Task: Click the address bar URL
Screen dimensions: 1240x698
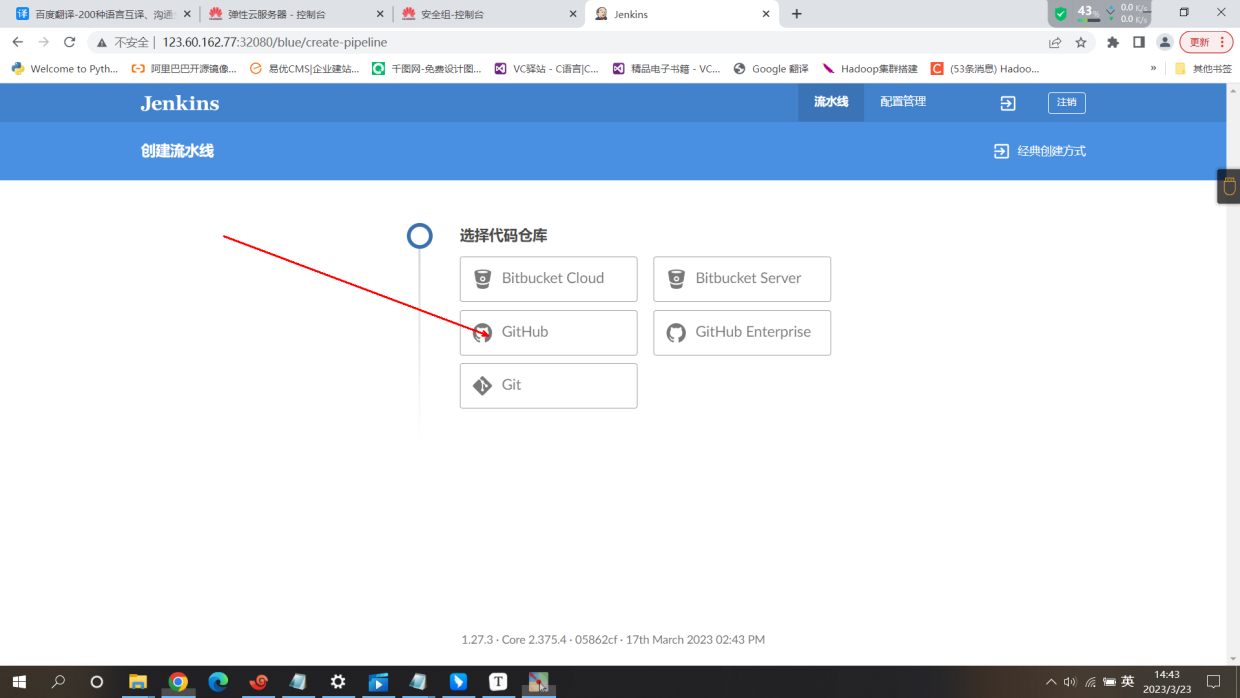Action: 275,43
